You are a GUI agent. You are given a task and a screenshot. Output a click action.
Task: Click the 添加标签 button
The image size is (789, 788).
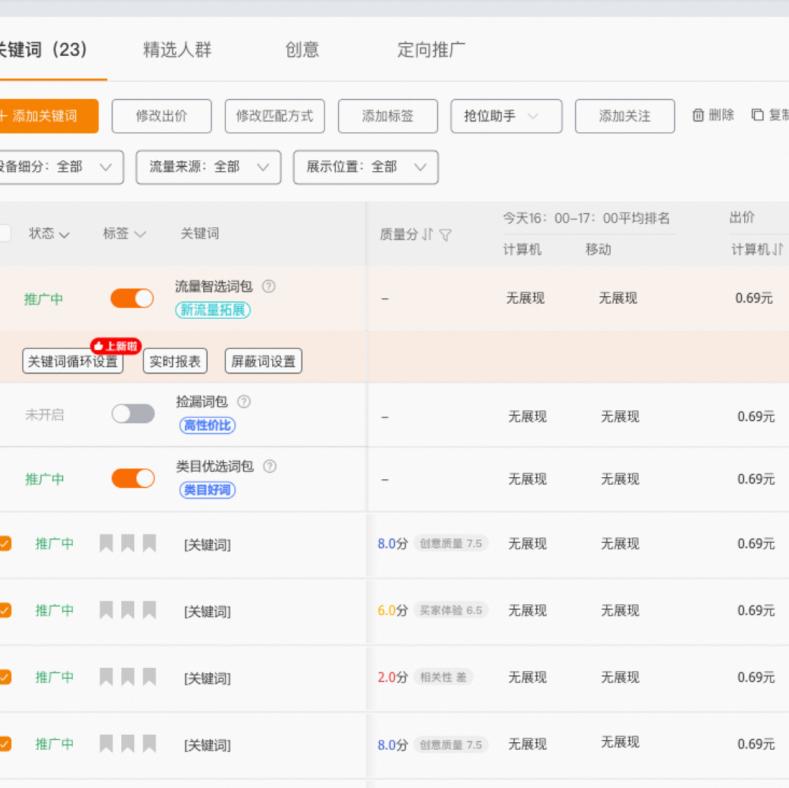388,116
